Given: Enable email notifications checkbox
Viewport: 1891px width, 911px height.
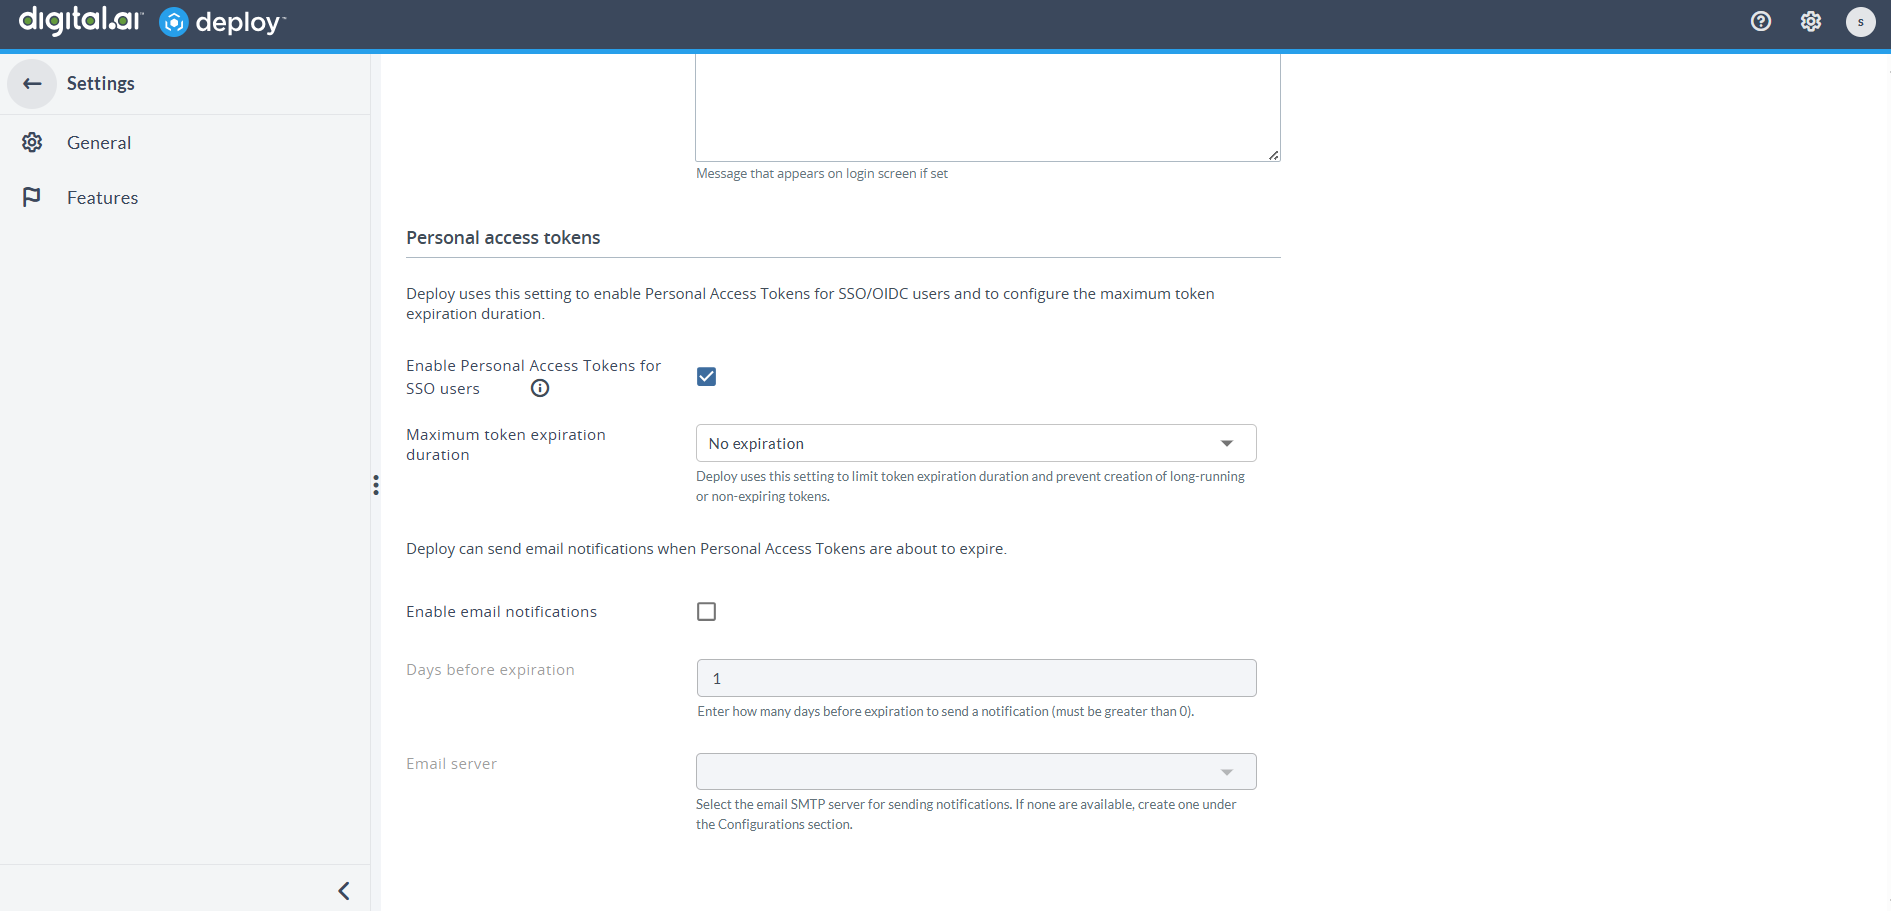Looking at the screenshot, I should point(706,612).
